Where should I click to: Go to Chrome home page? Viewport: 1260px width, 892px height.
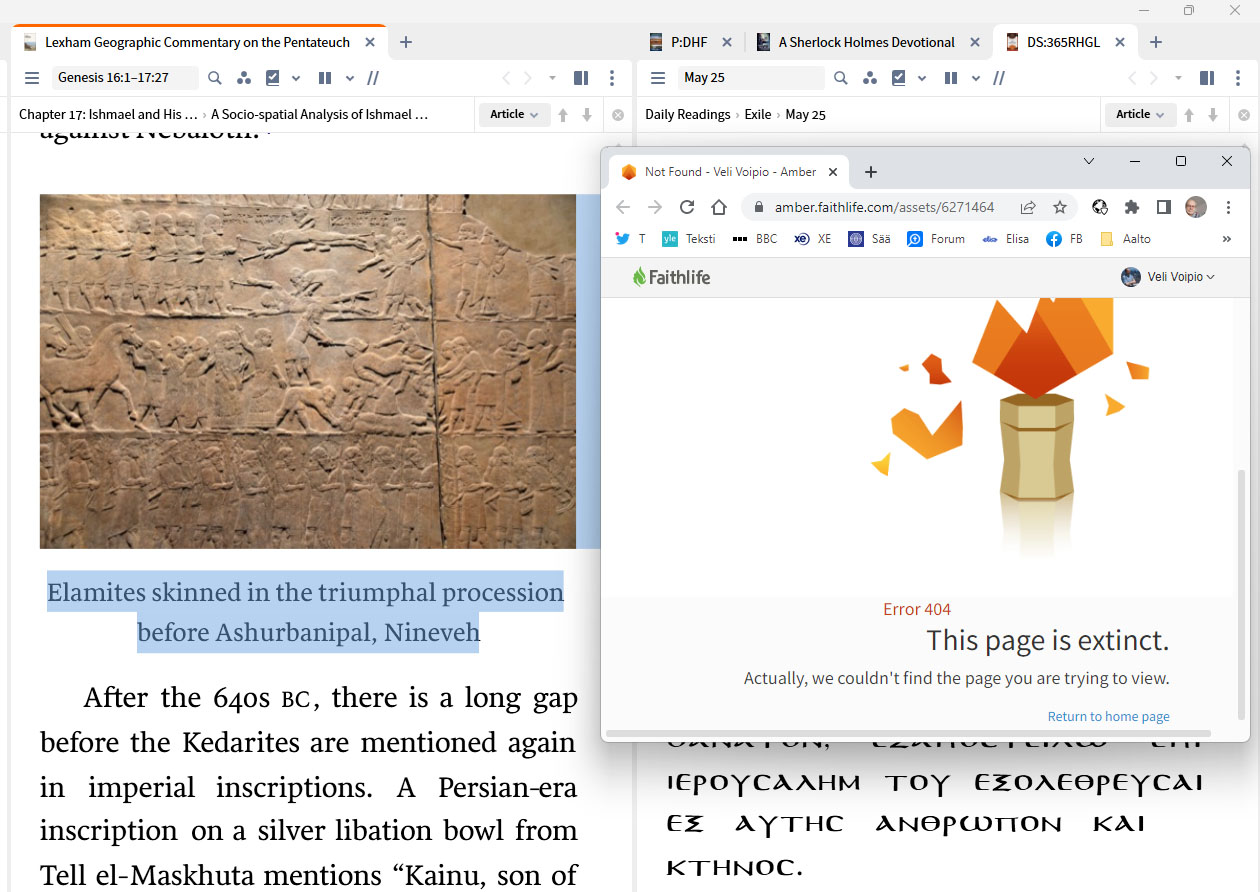[x=719, y=207]
